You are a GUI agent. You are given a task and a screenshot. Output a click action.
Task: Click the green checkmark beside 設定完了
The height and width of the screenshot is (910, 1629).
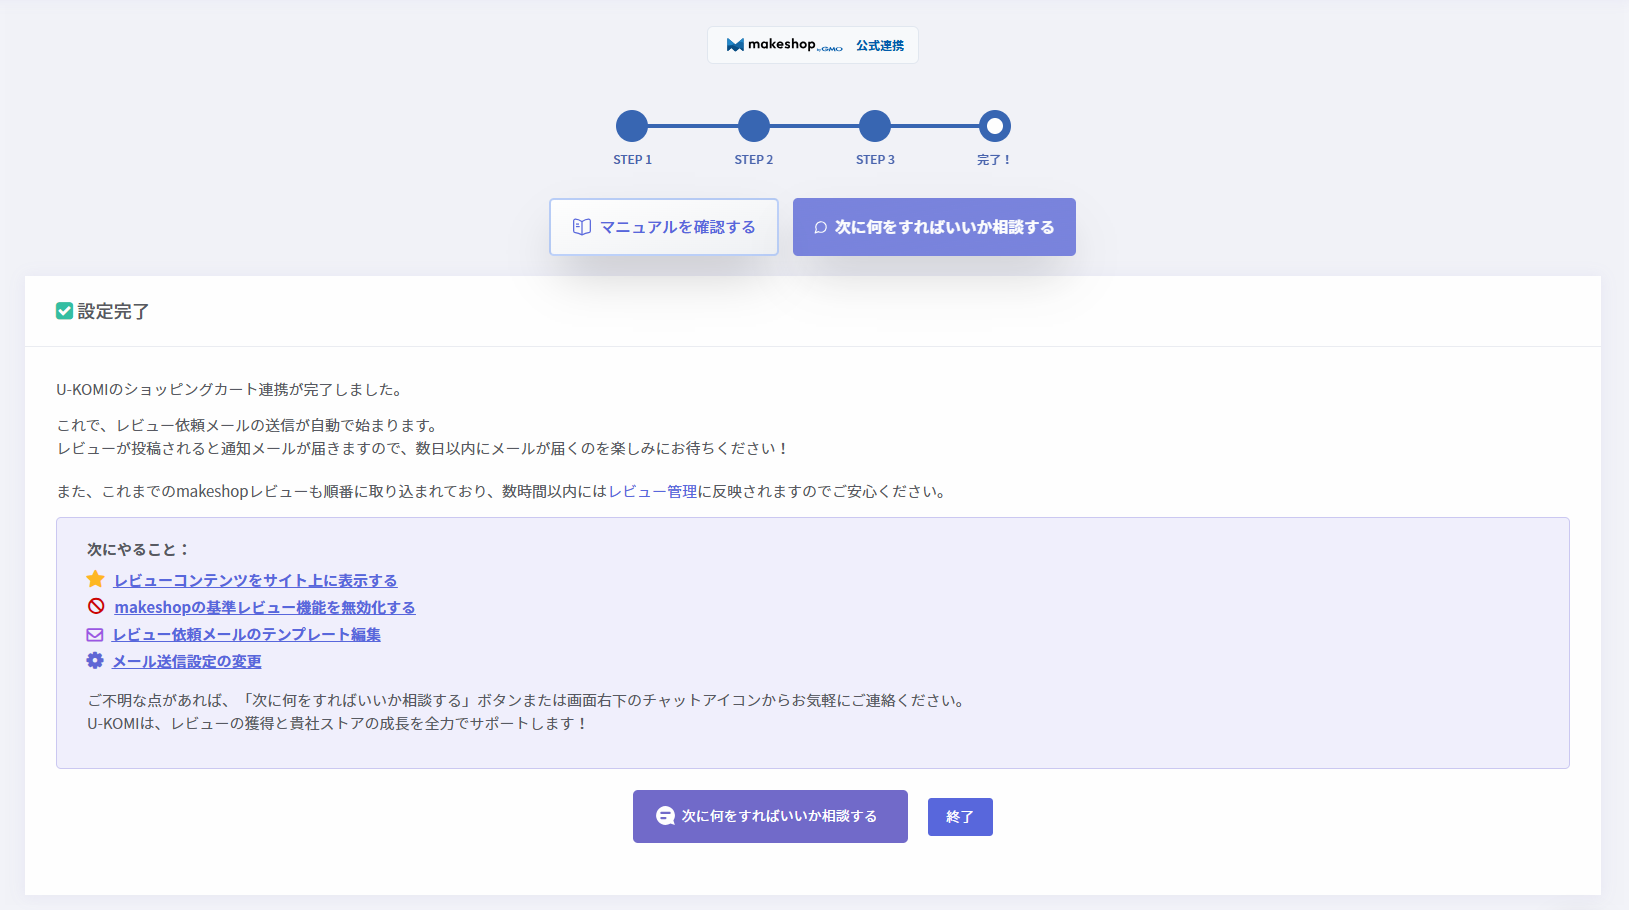[64, 311]
